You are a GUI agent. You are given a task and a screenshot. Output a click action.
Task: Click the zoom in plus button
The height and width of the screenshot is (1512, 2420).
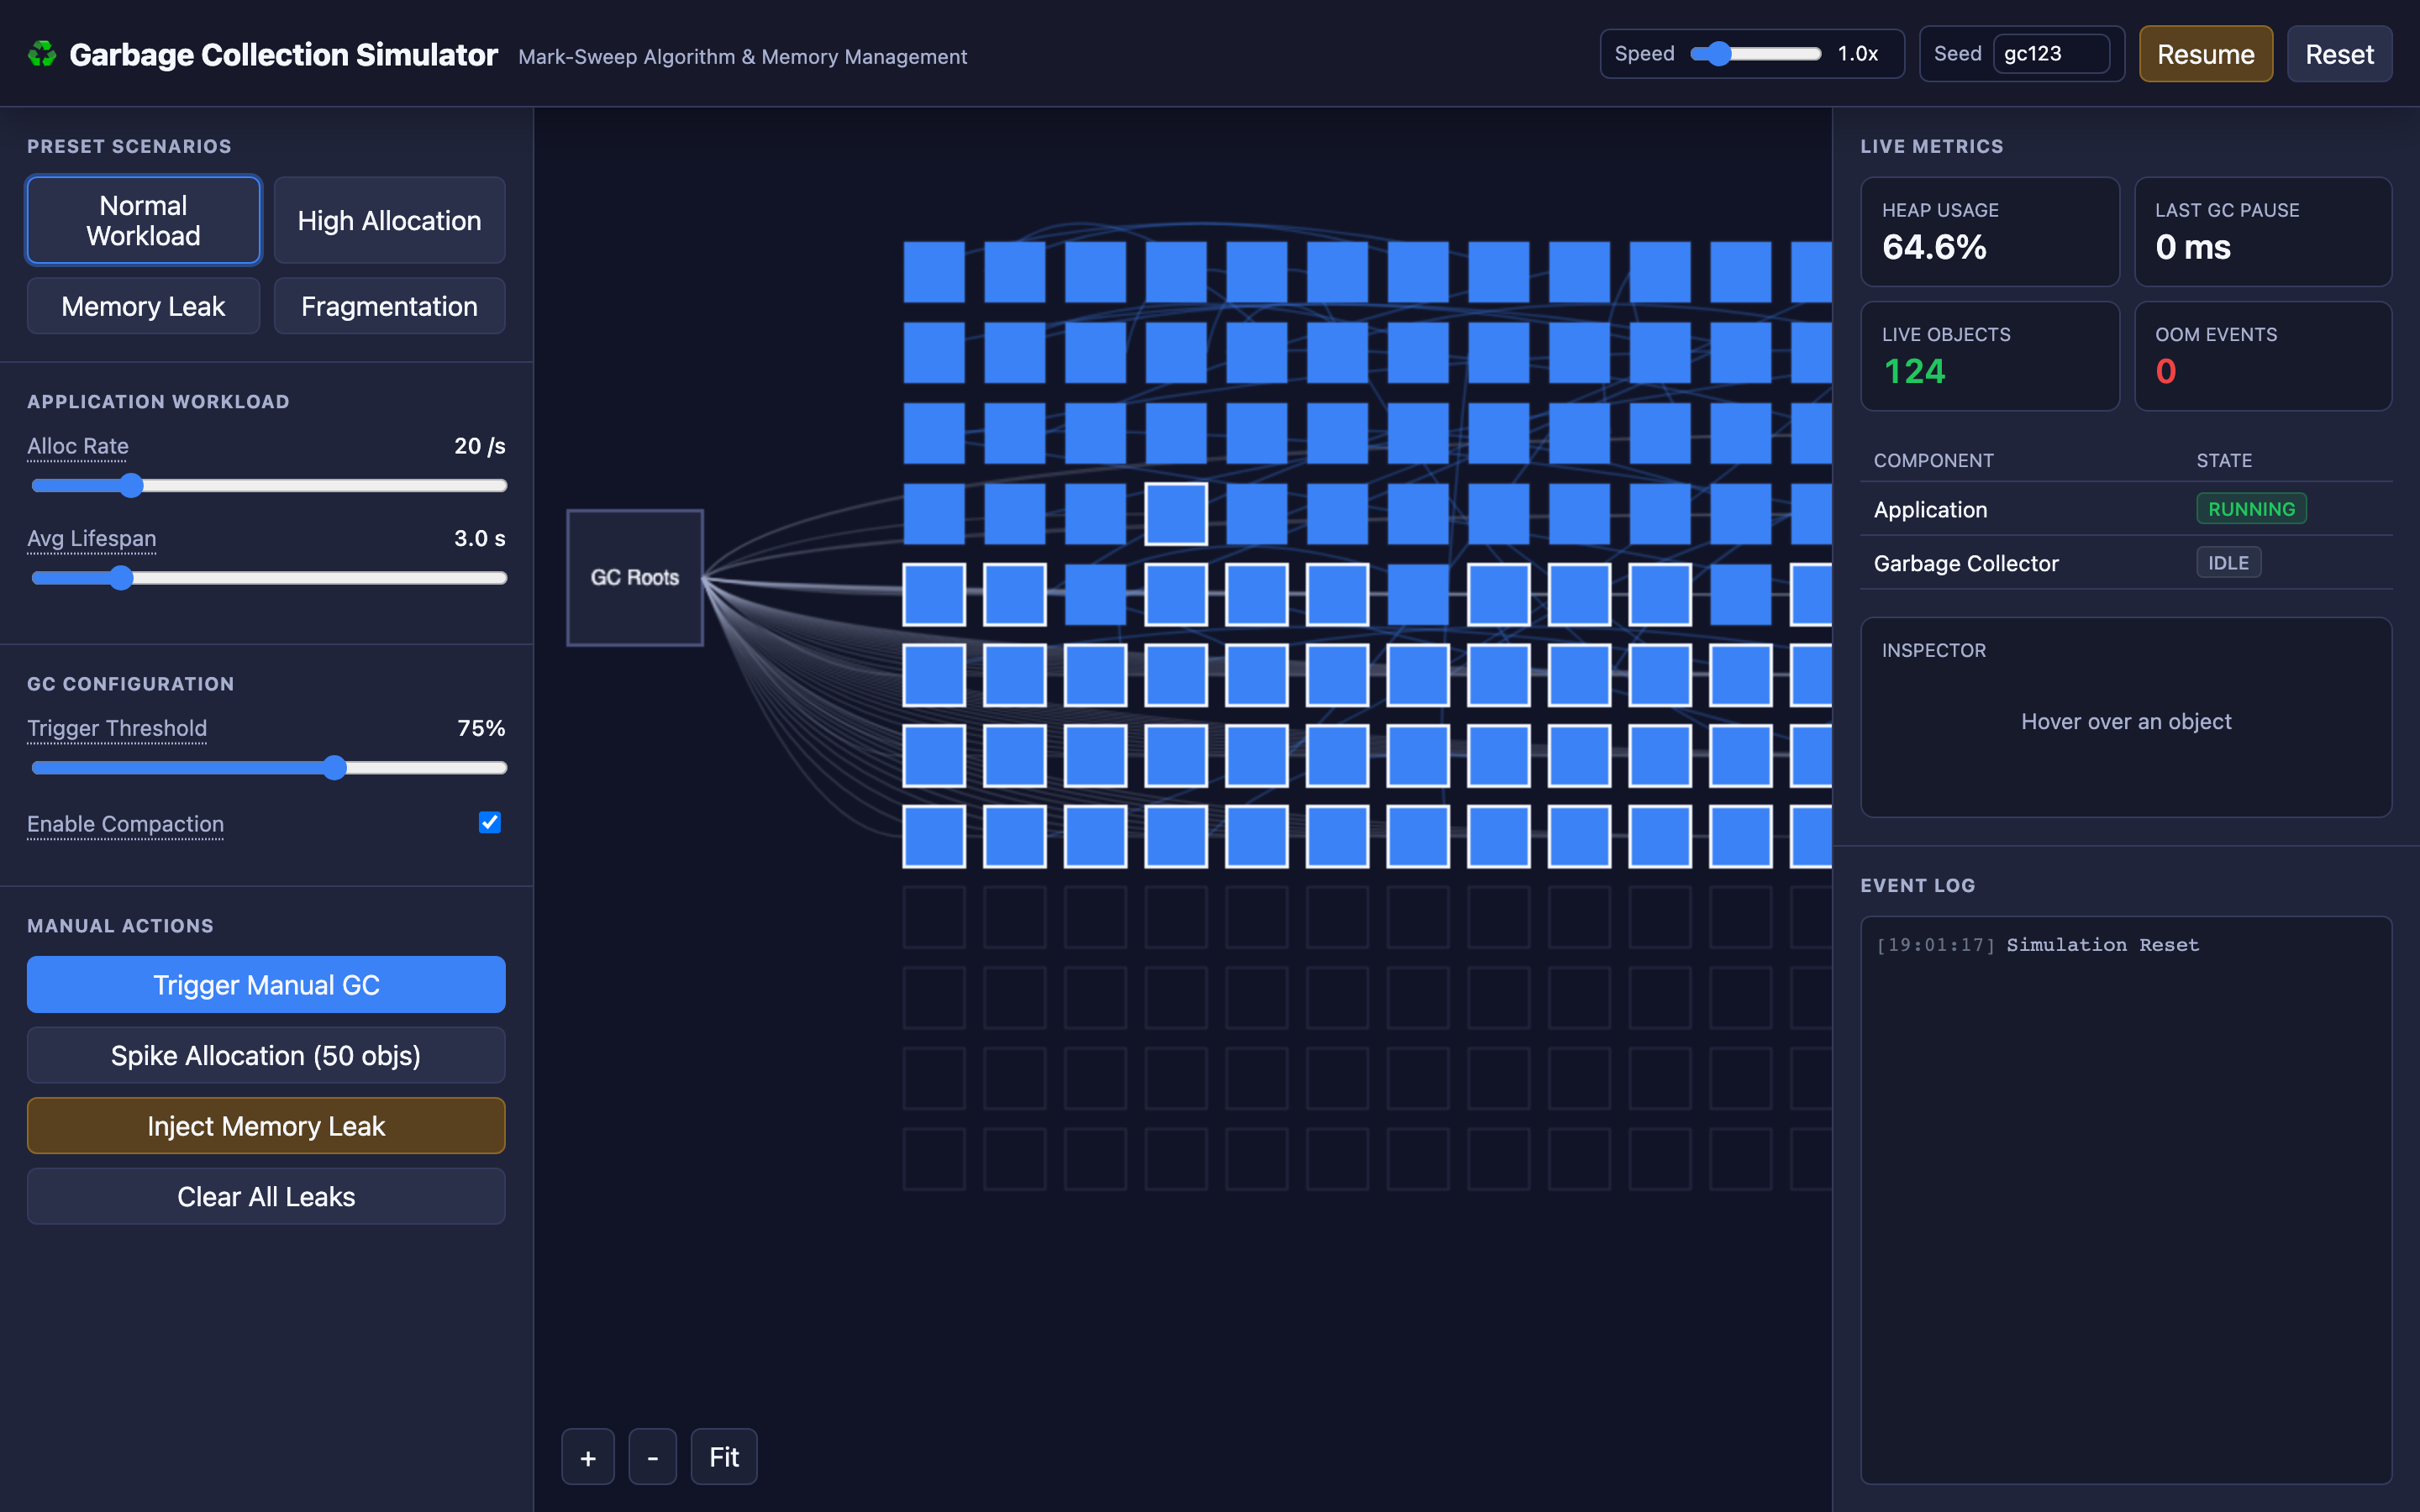(588, 1457)
